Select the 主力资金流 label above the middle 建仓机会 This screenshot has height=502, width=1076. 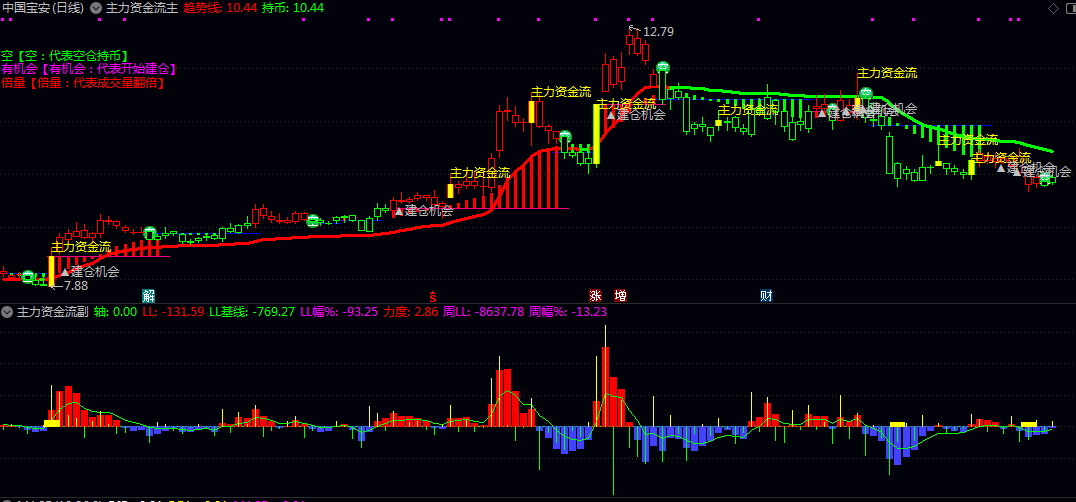coord(480,172)
